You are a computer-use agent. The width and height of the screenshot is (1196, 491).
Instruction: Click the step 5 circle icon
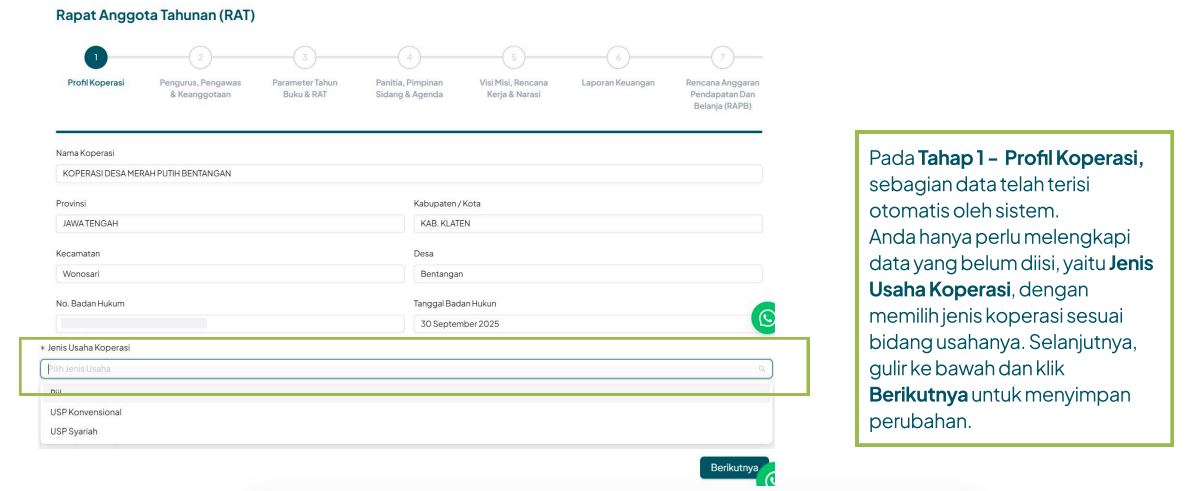point(513,57)
